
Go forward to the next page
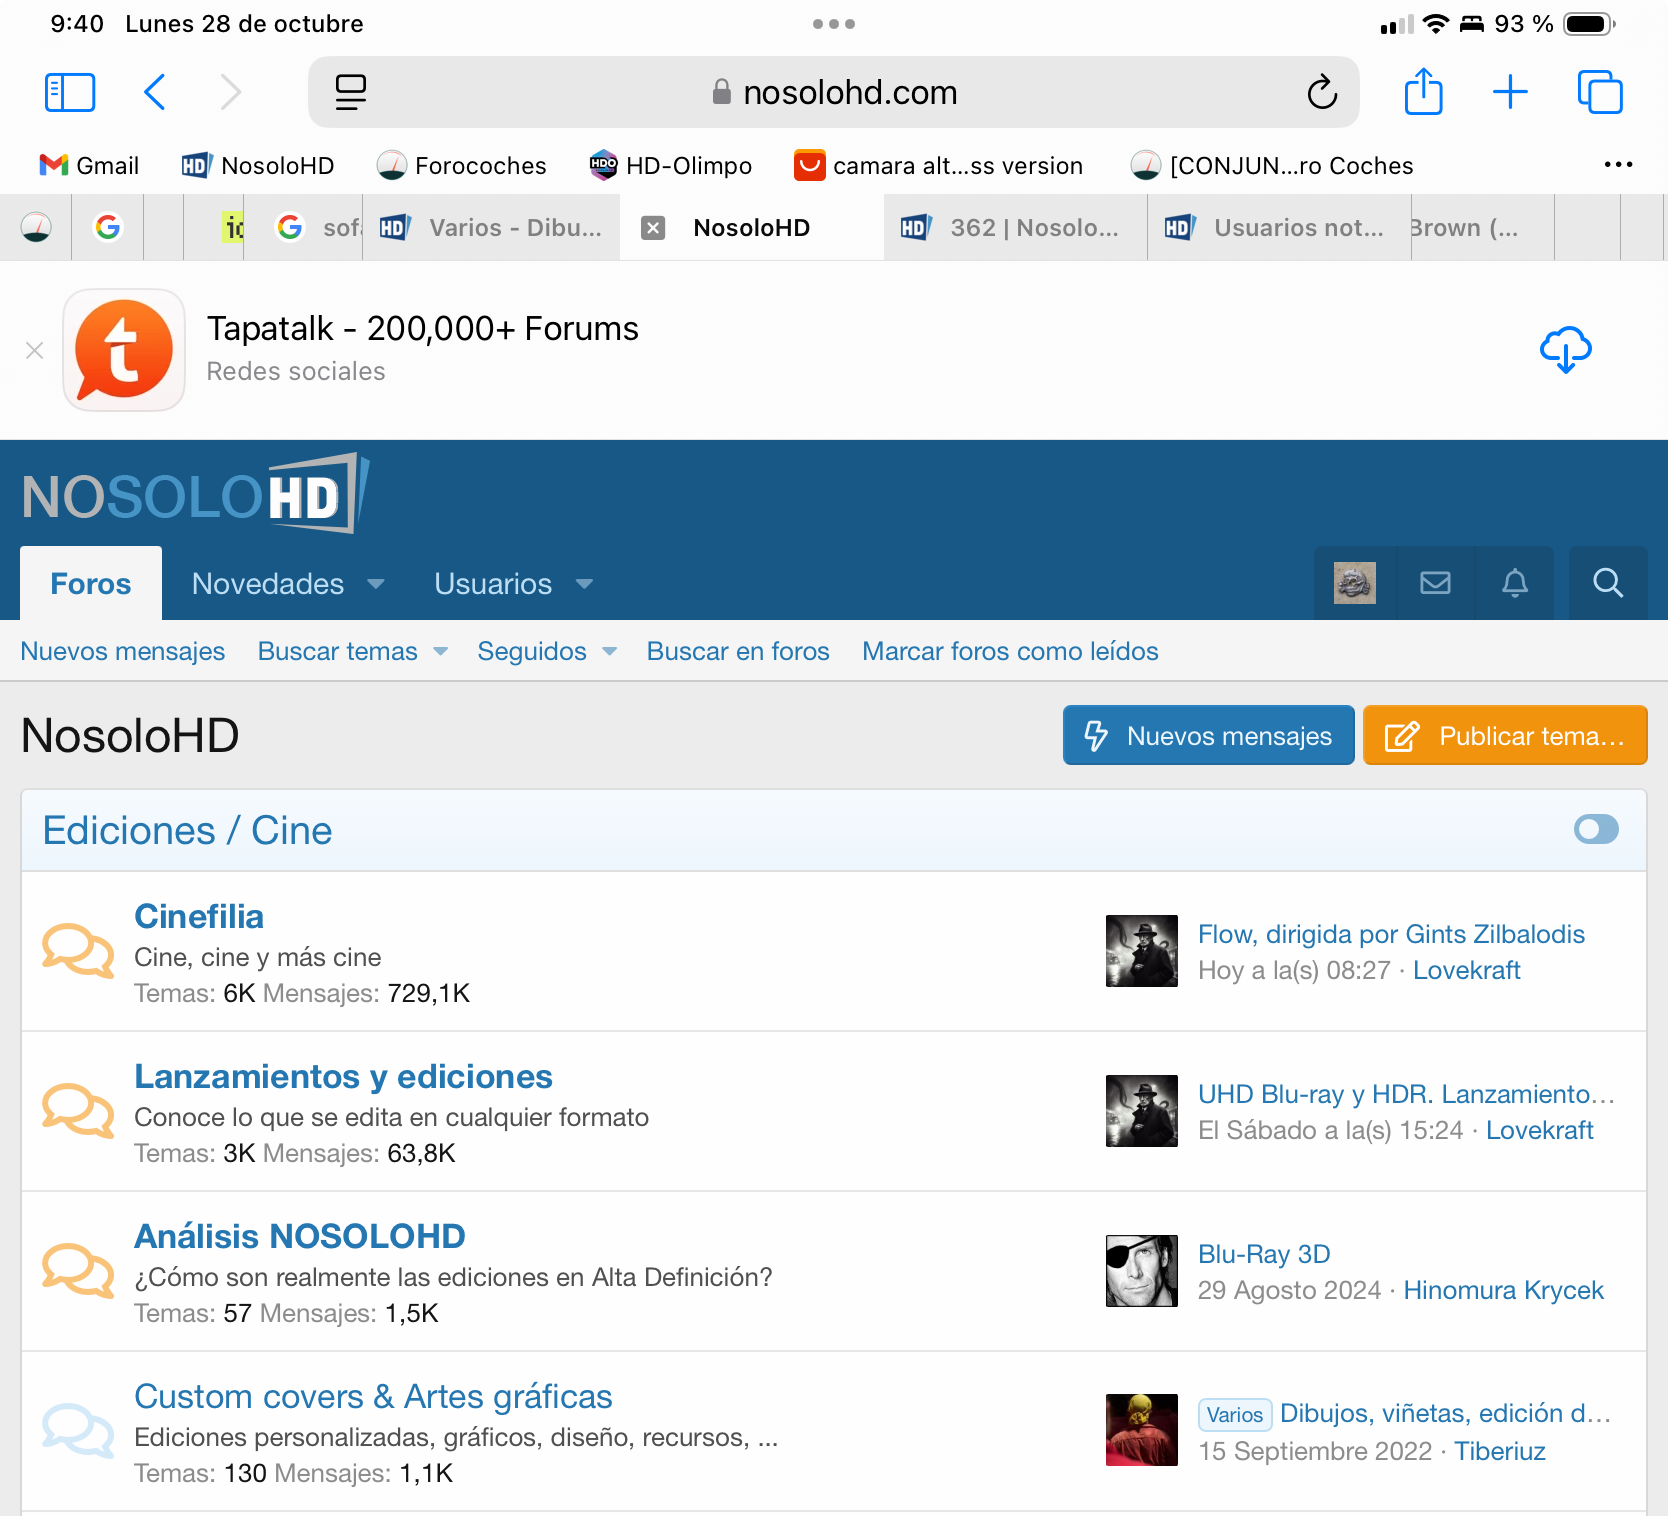(231, 92)
